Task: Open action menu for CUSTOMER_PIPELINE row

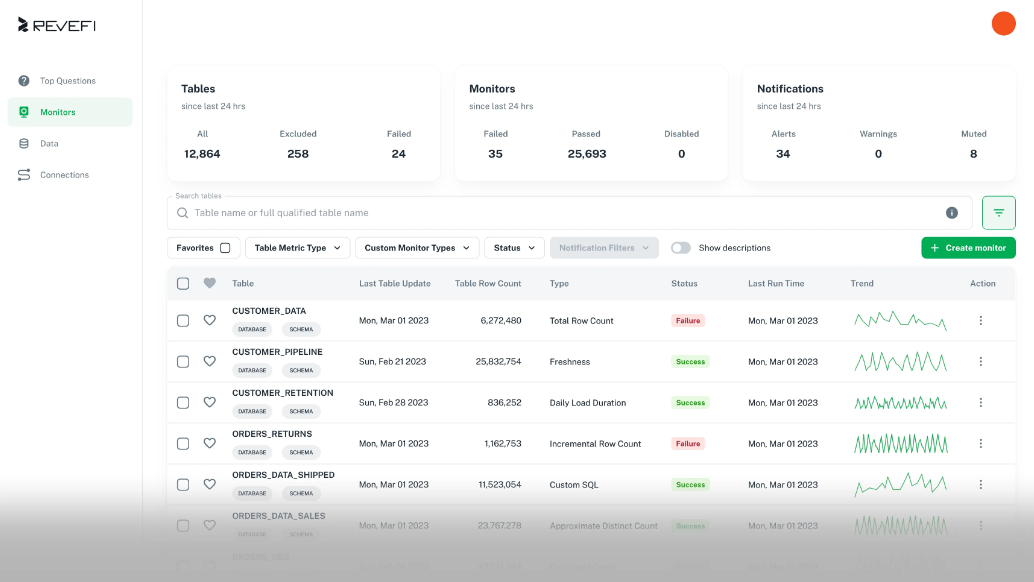Action: [980, 362]
